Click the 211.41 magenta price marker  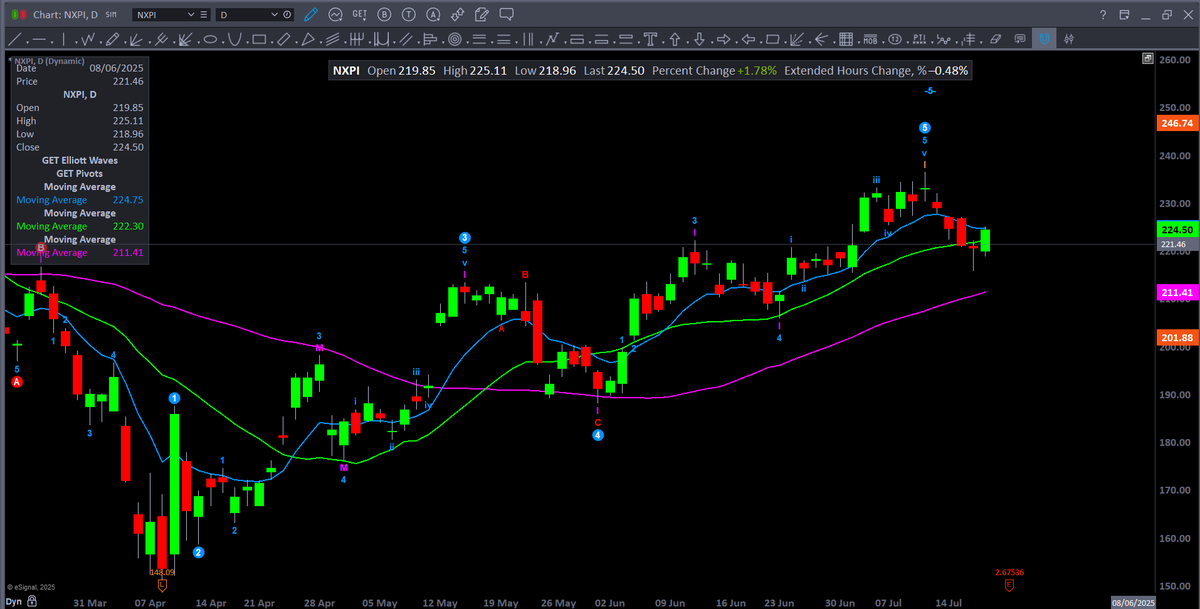pyautogui.click(x=1177, y=292)
